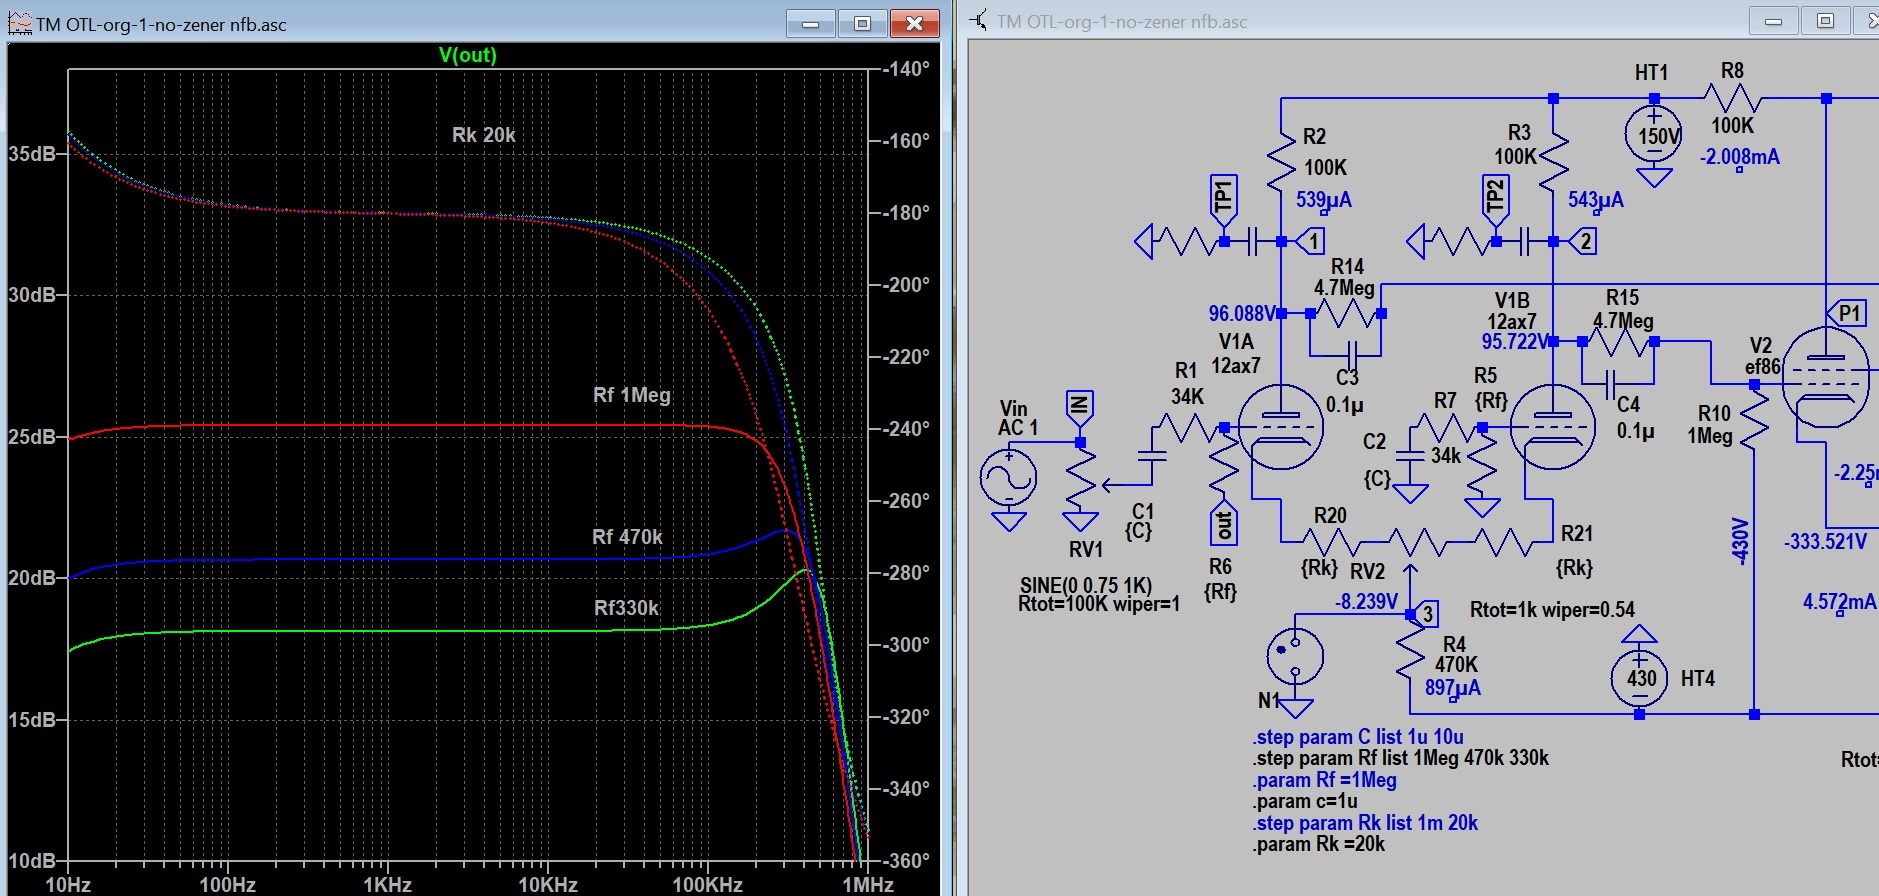Select capacitor C2 symbol
Viewport: 1879px width, 896px height.
click(x=1410, y=454)
